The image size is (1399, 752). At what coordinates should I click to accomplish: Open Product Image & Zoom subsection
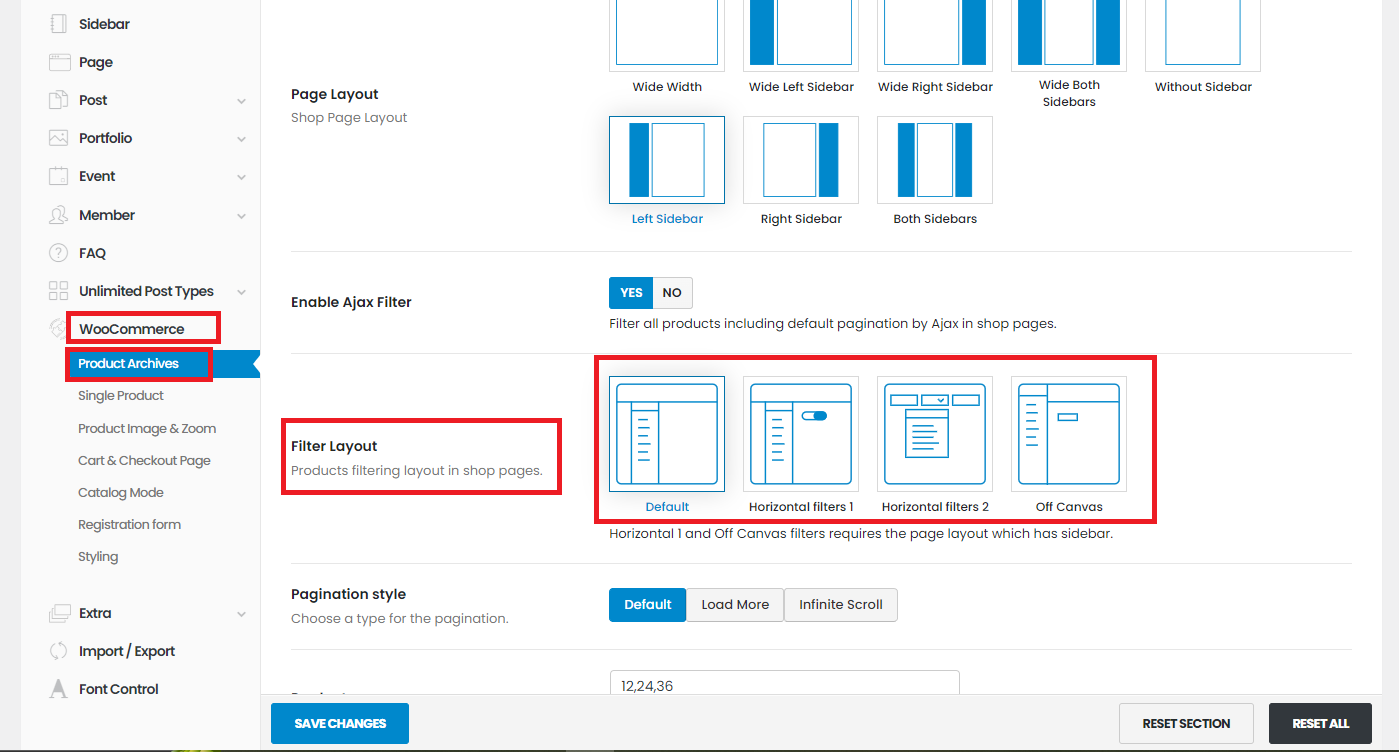click(x=147, y=428)
